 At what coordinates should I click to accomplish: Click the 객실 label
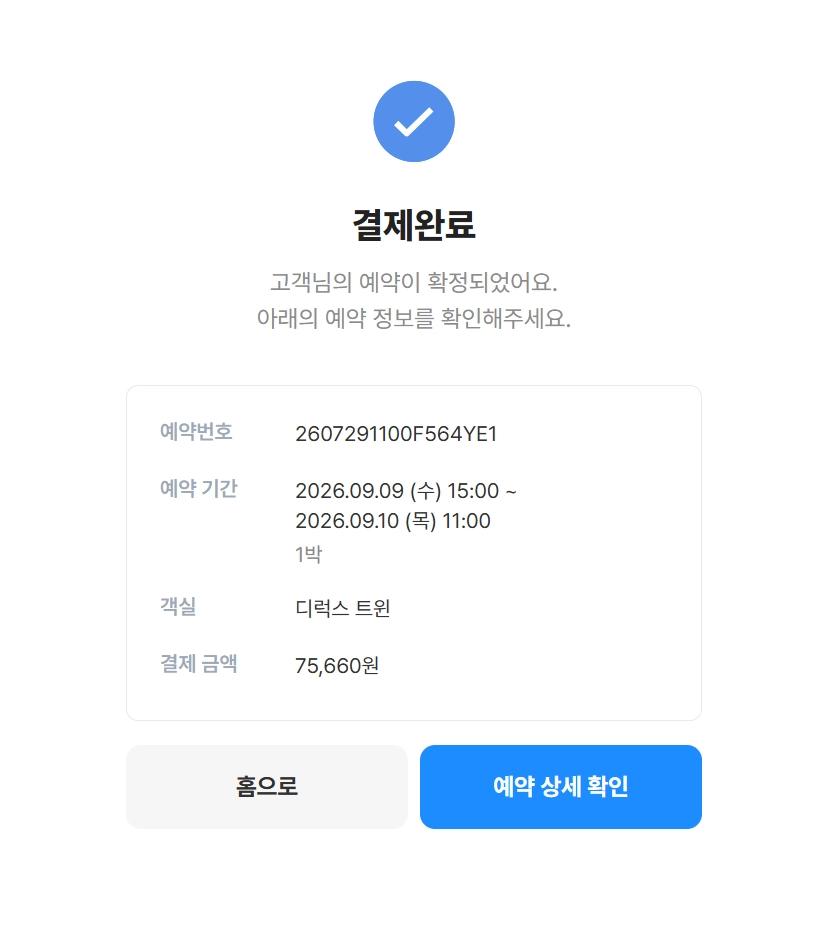pyautogui.click(x=178, y=606)
